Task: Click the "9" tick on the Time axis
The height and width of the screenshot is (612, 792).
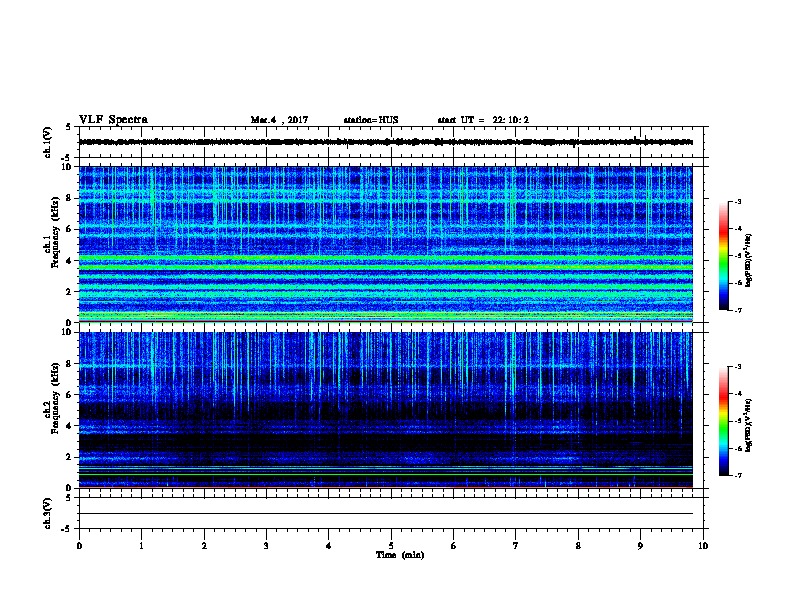Action: (640, 545)
